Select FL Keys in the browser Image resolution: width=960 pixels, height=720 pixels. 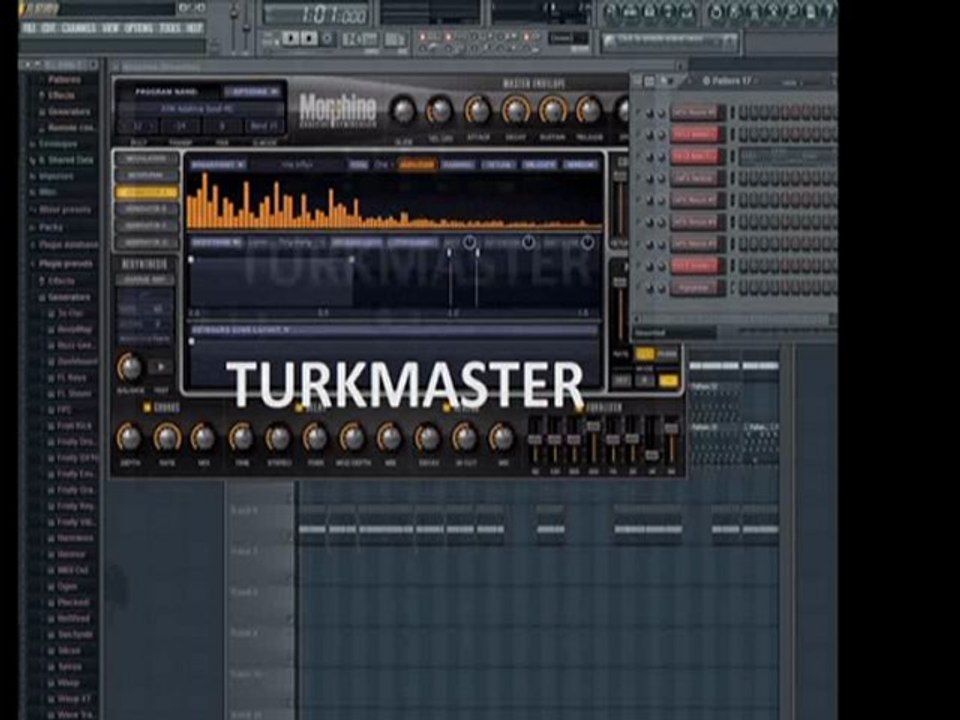(x=73, y=378)
